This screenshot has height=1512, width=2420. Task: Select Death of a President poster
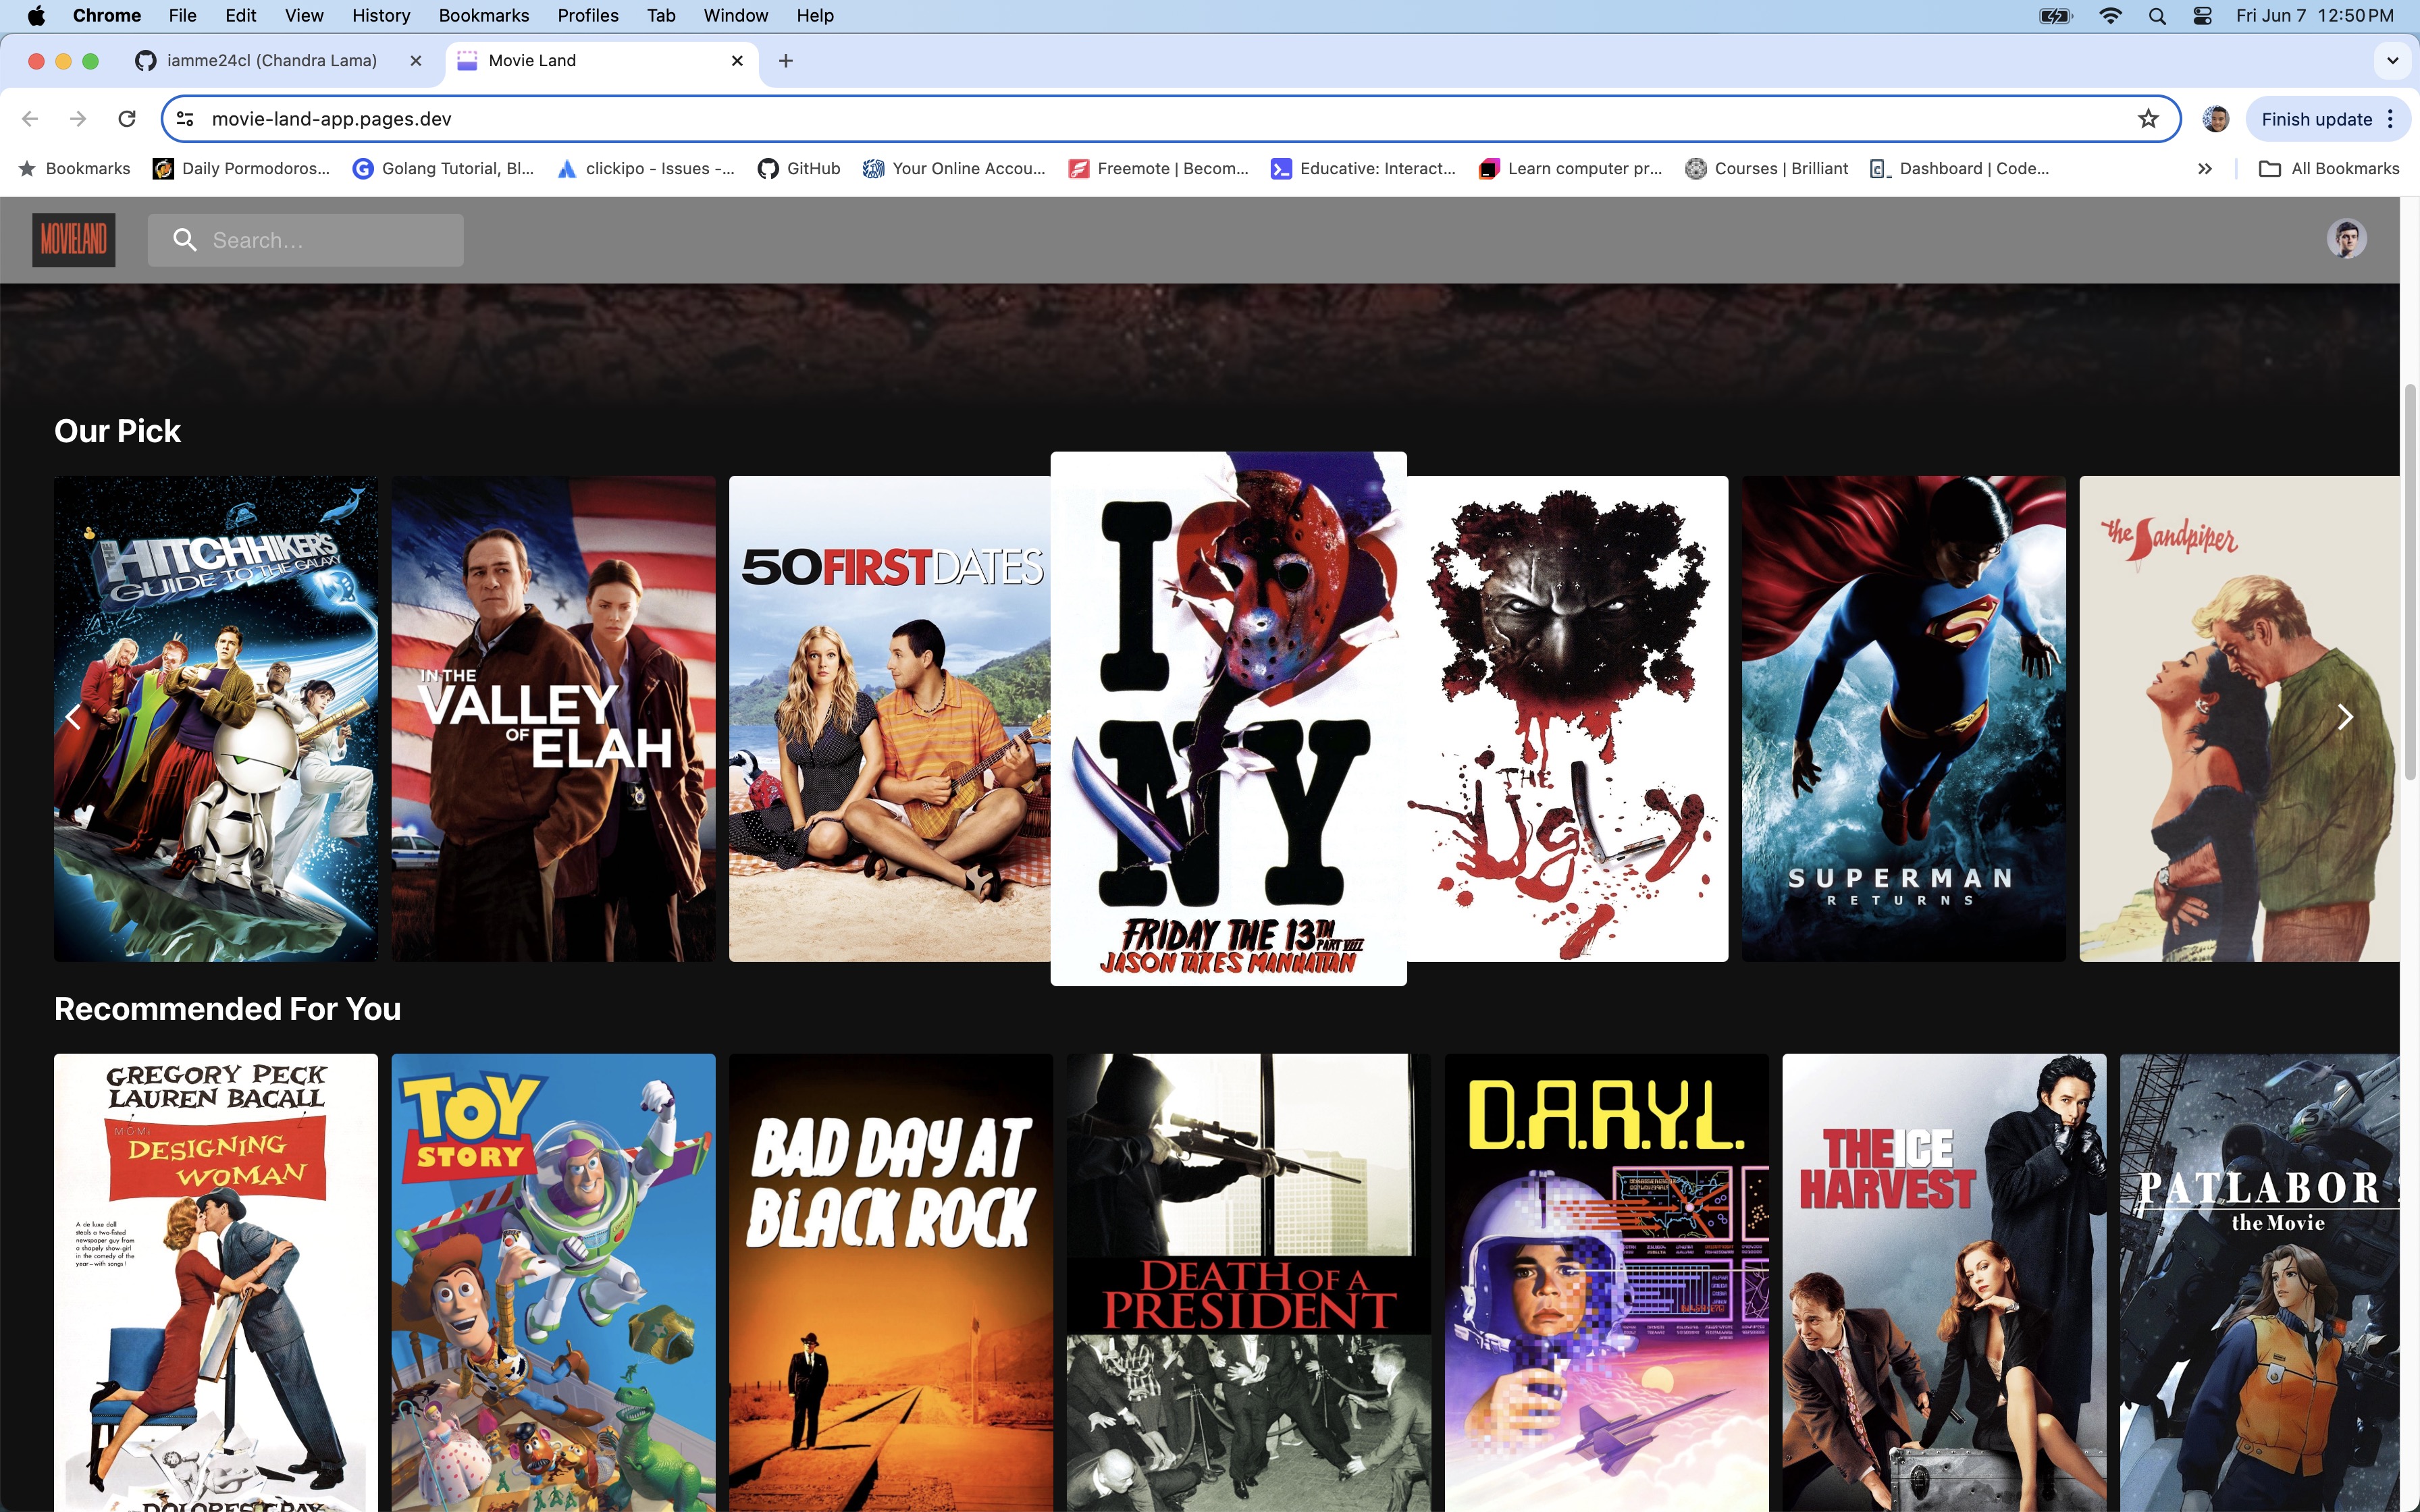point(1249,1283)
